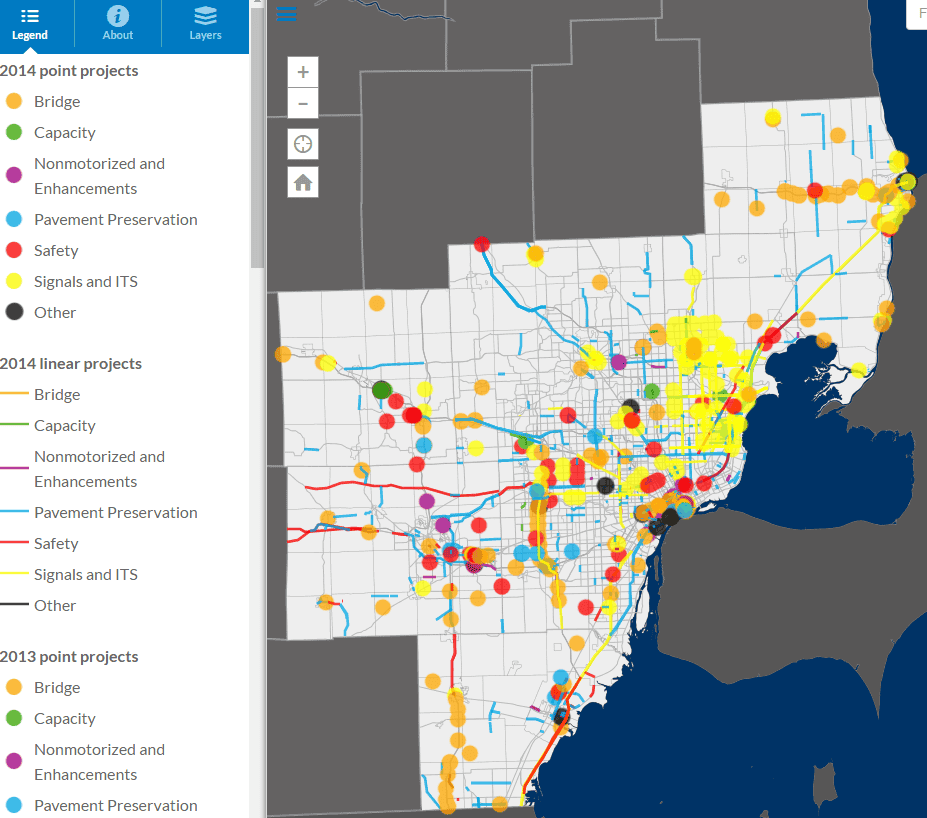Click the black Other legend marker
The width and height of the screenshot is (927, 818).
point(14,312)
